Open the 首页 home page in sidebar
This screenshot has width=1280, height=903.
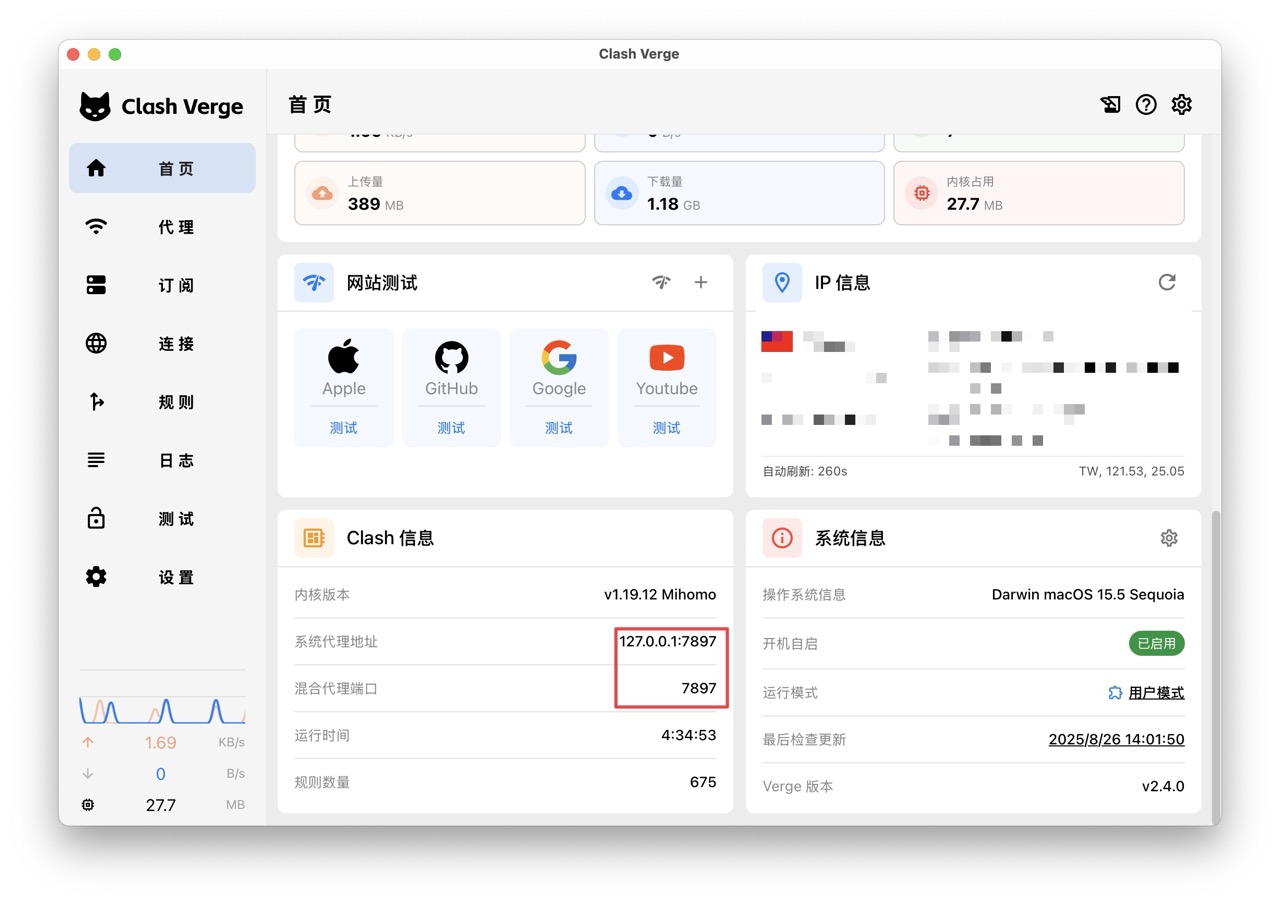point(162,168)
